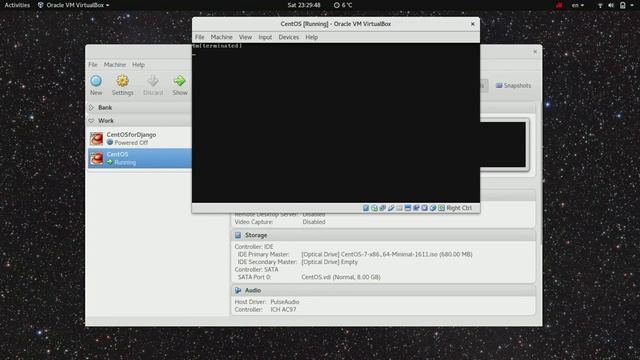Open View menu in the CentOS VM window
640x360 pixels.
(245, 37)
